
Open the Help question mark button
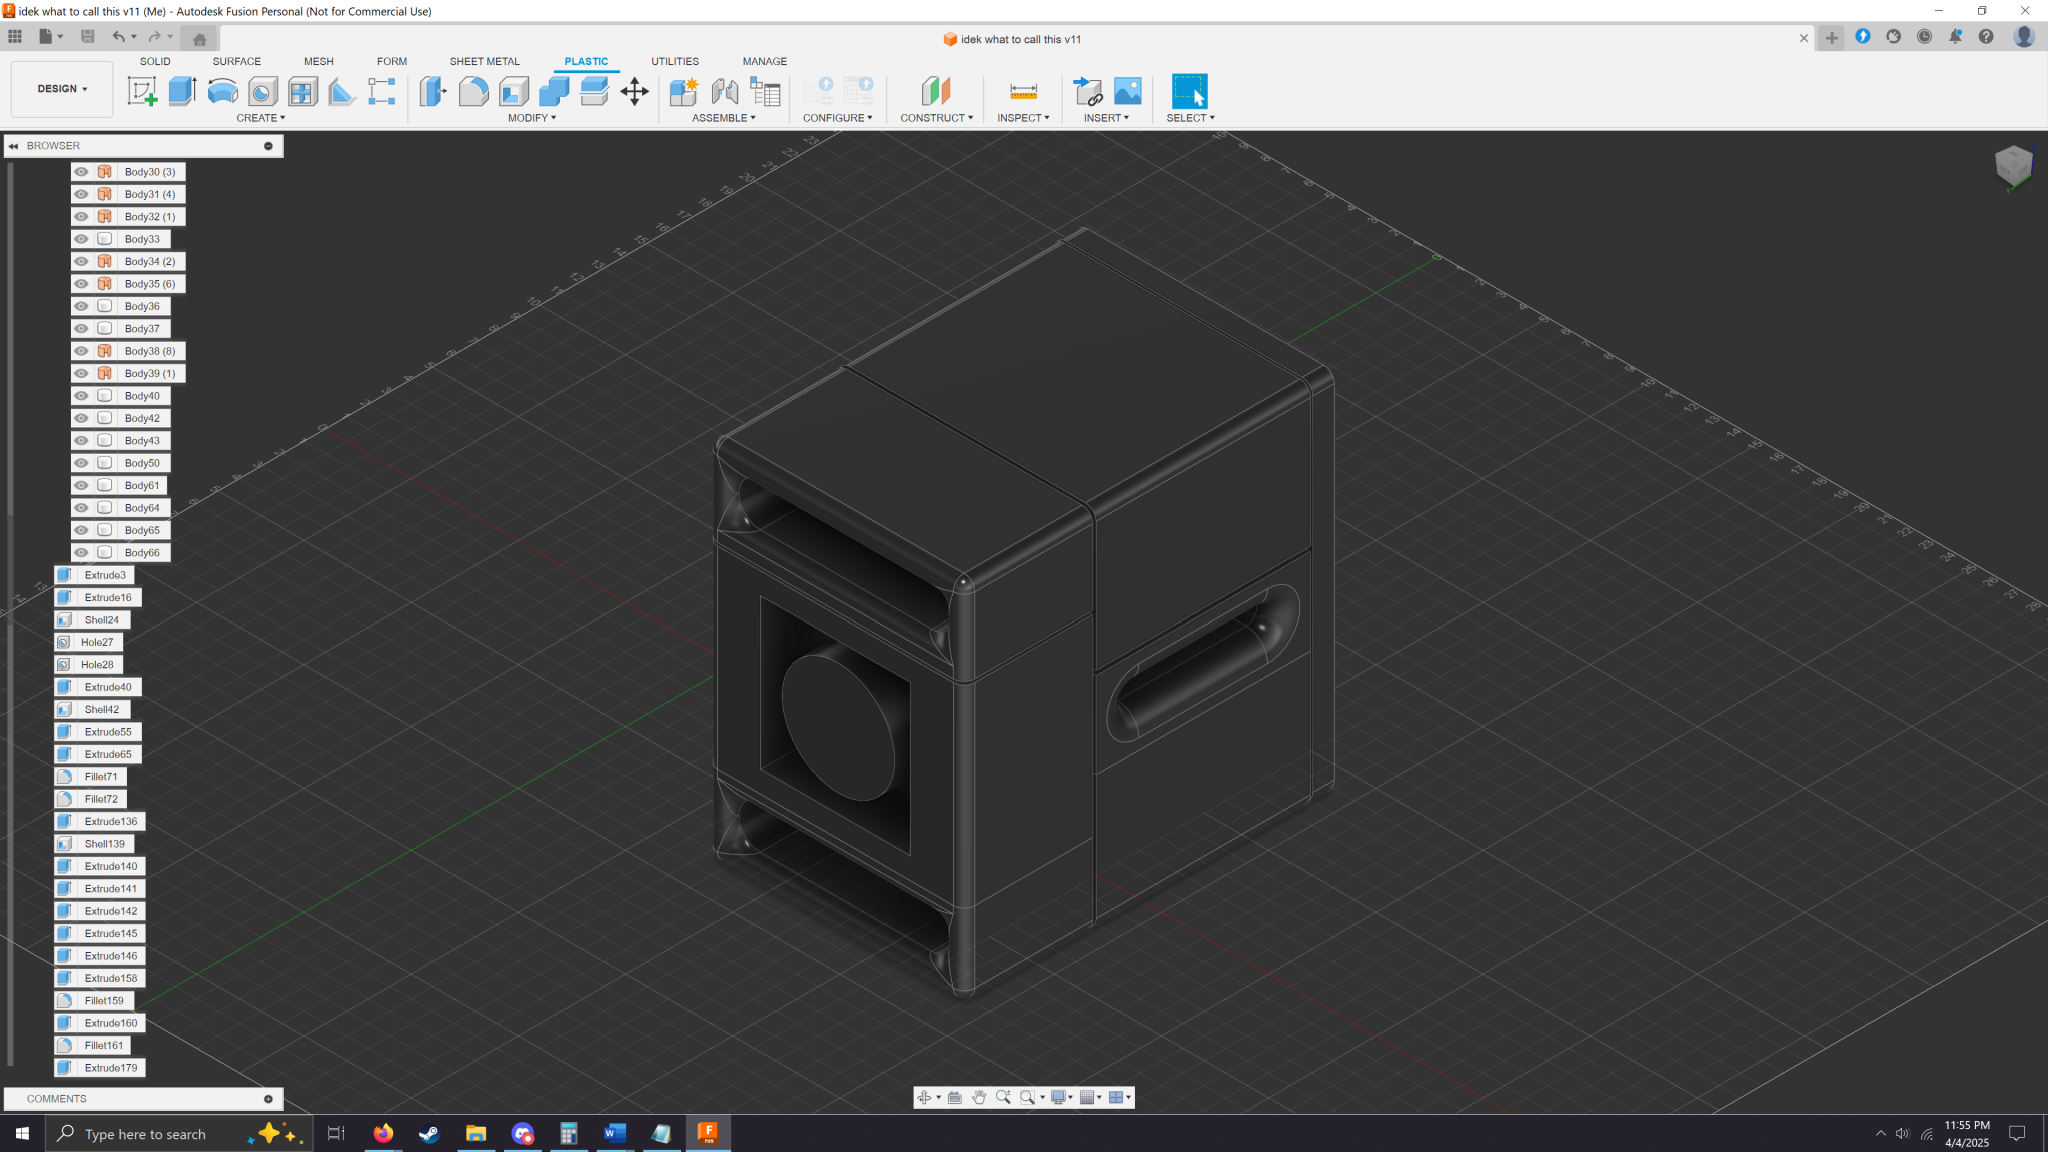[x=1986, y=37]
